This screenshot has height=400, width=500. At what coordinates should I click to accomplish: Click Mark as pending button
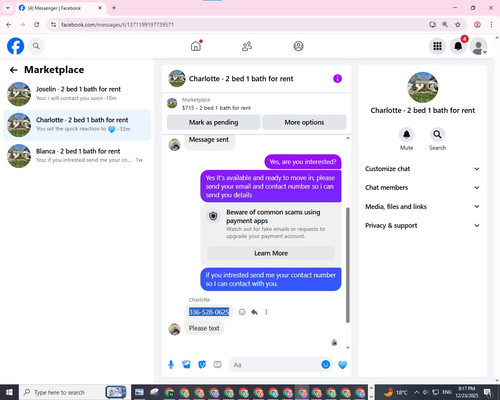click(x=213, y=122)
